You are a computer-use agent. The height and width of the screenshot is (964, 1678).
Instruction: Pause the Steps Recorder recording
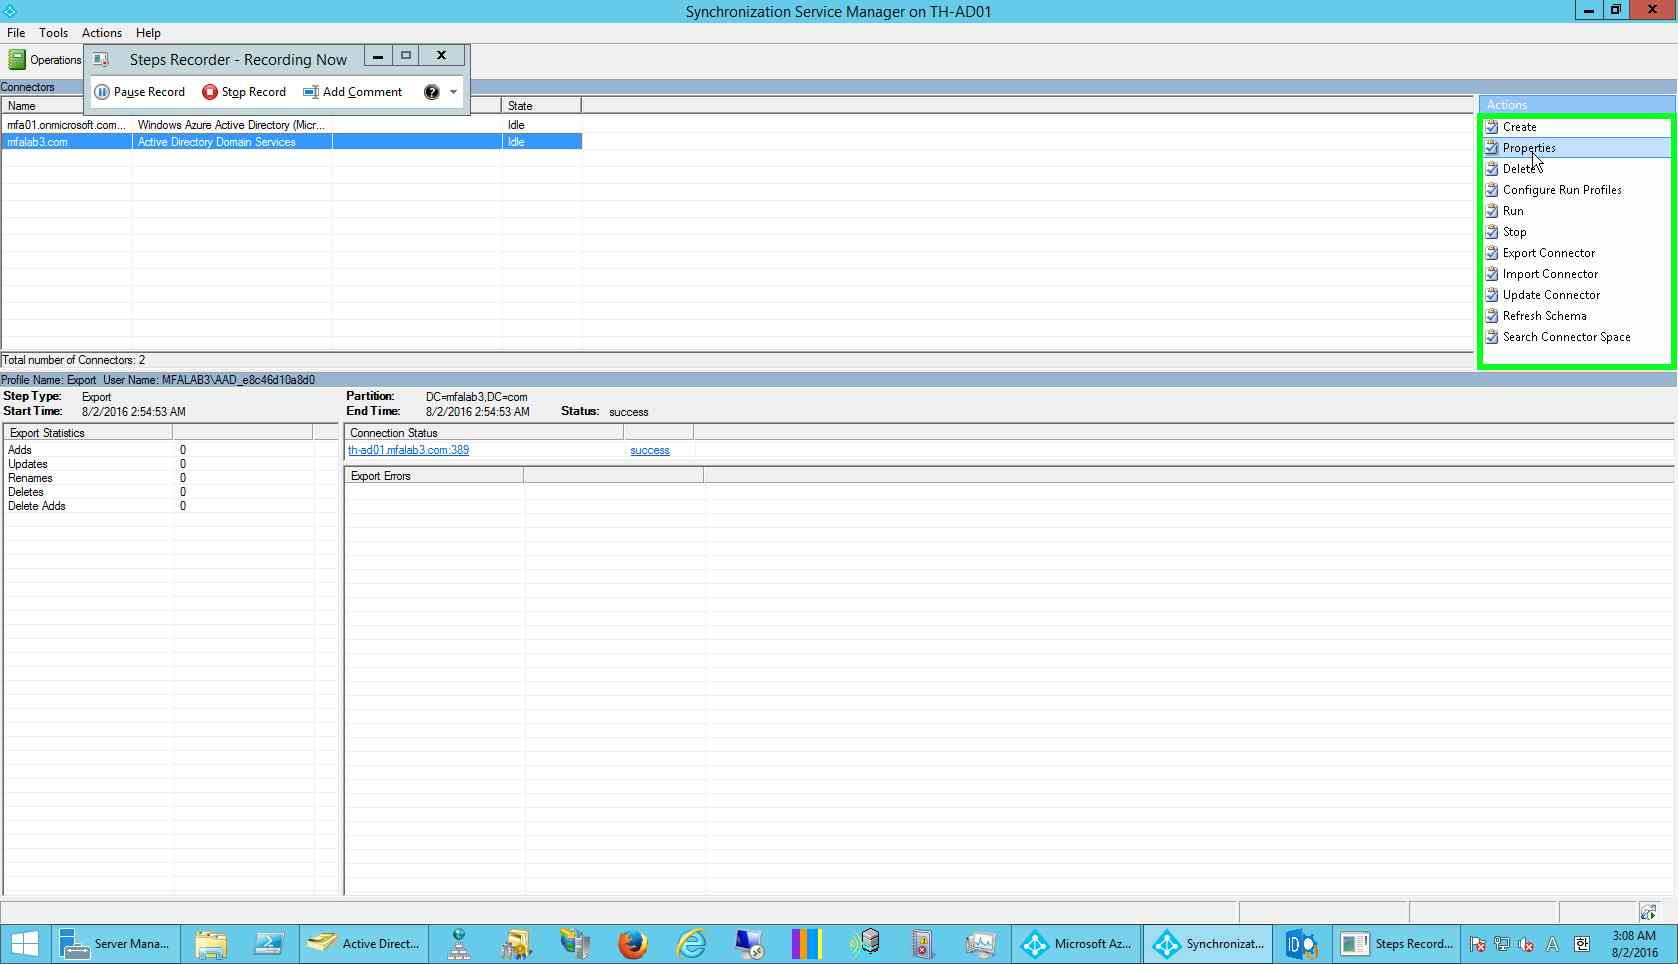click(140, 92)
